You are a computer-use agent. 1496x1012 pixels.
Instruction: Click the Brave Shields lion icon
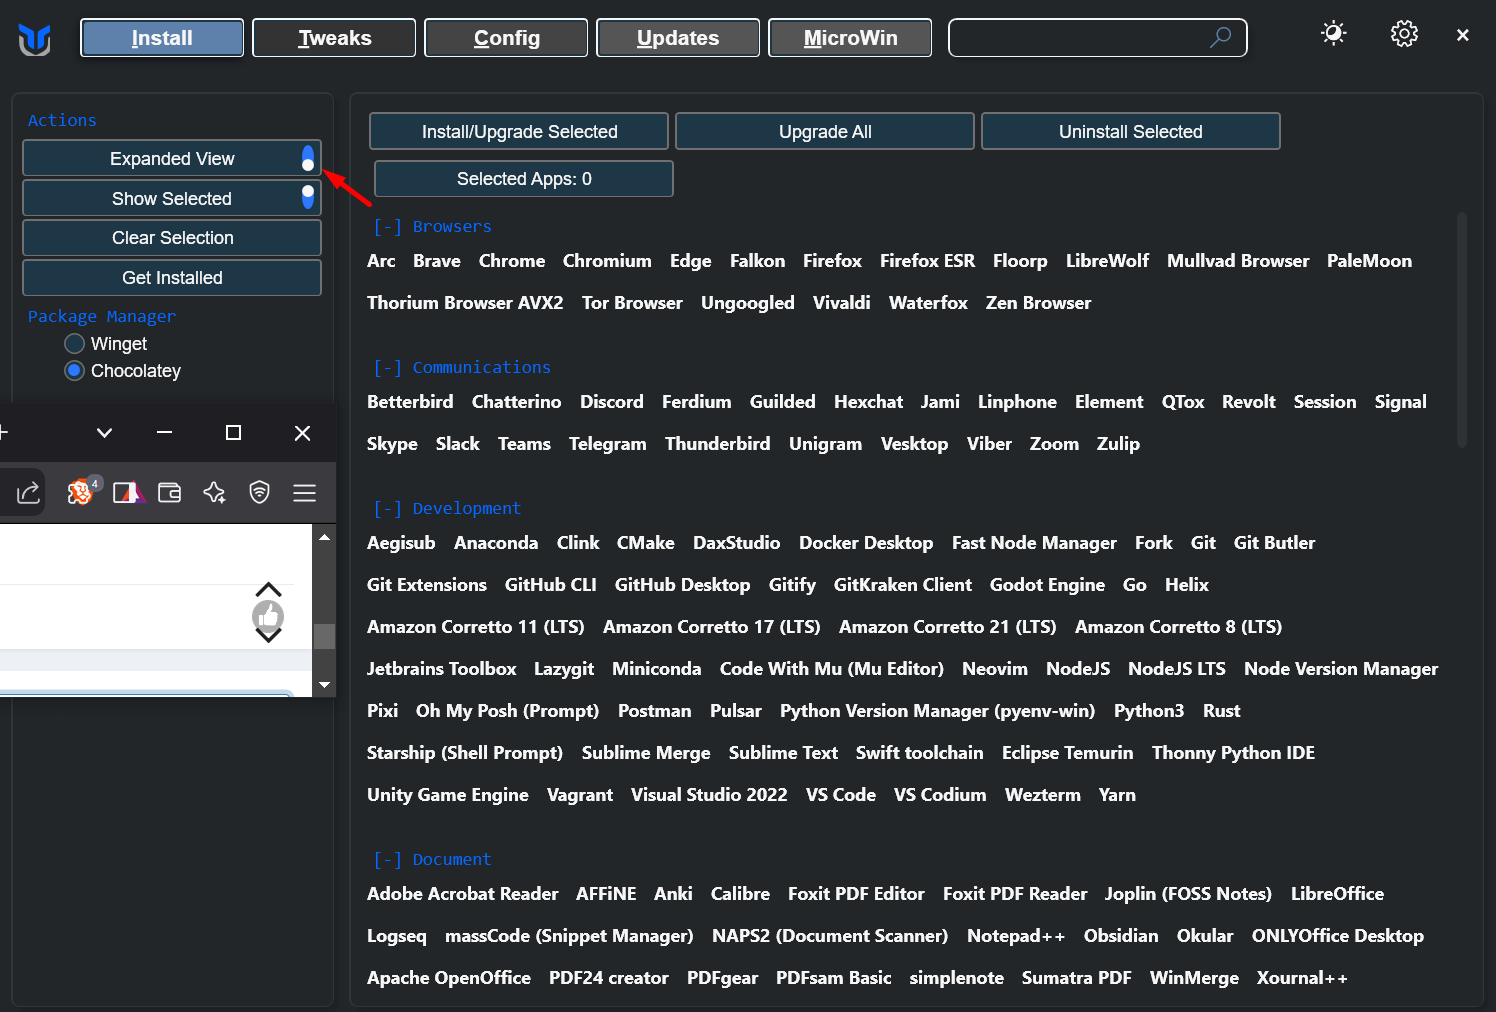[x=82, y=491]
